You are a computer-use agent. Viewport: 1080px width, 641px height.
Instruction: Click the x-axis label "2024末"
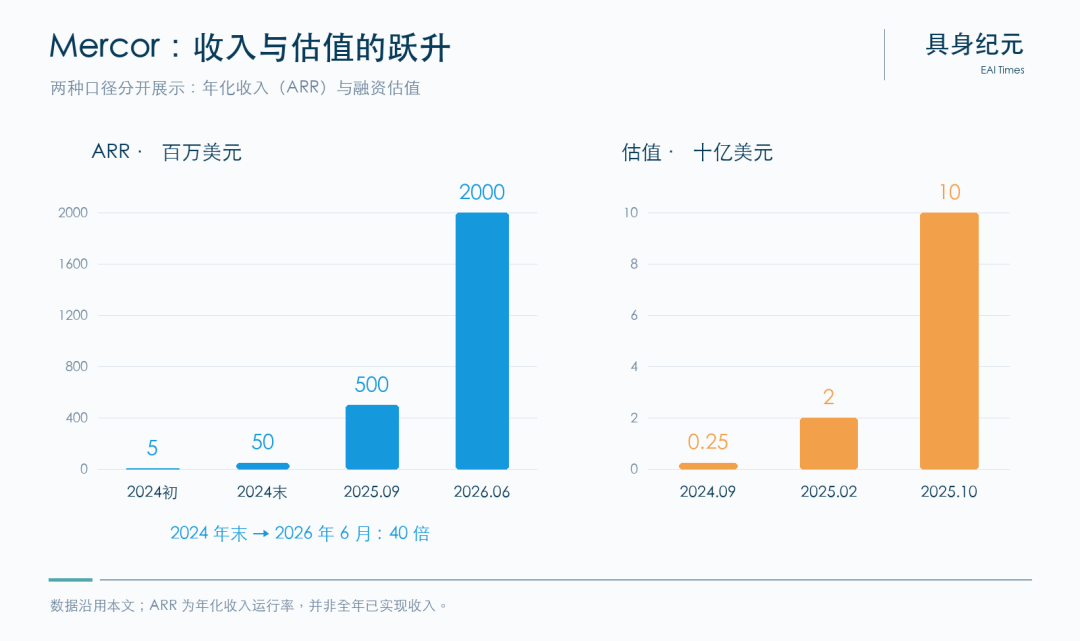(262, 492)
